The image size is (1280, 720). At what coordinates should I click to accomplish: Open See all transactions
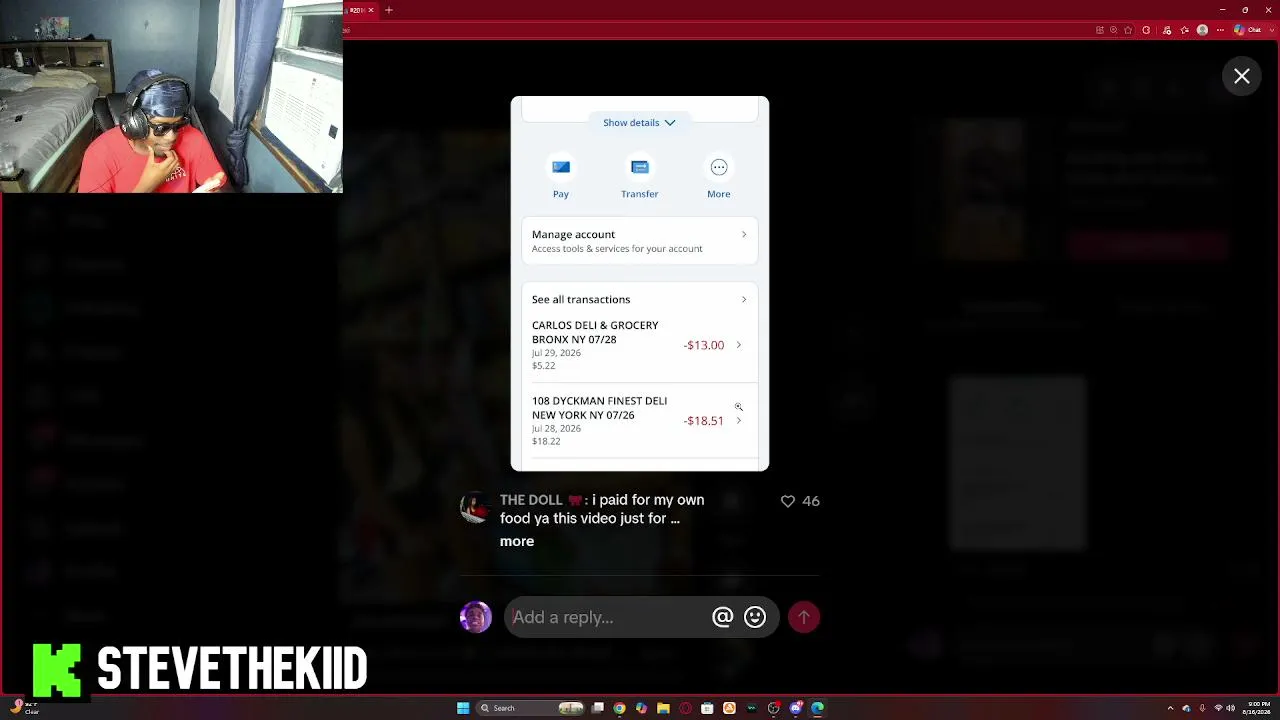click(639, 299)
